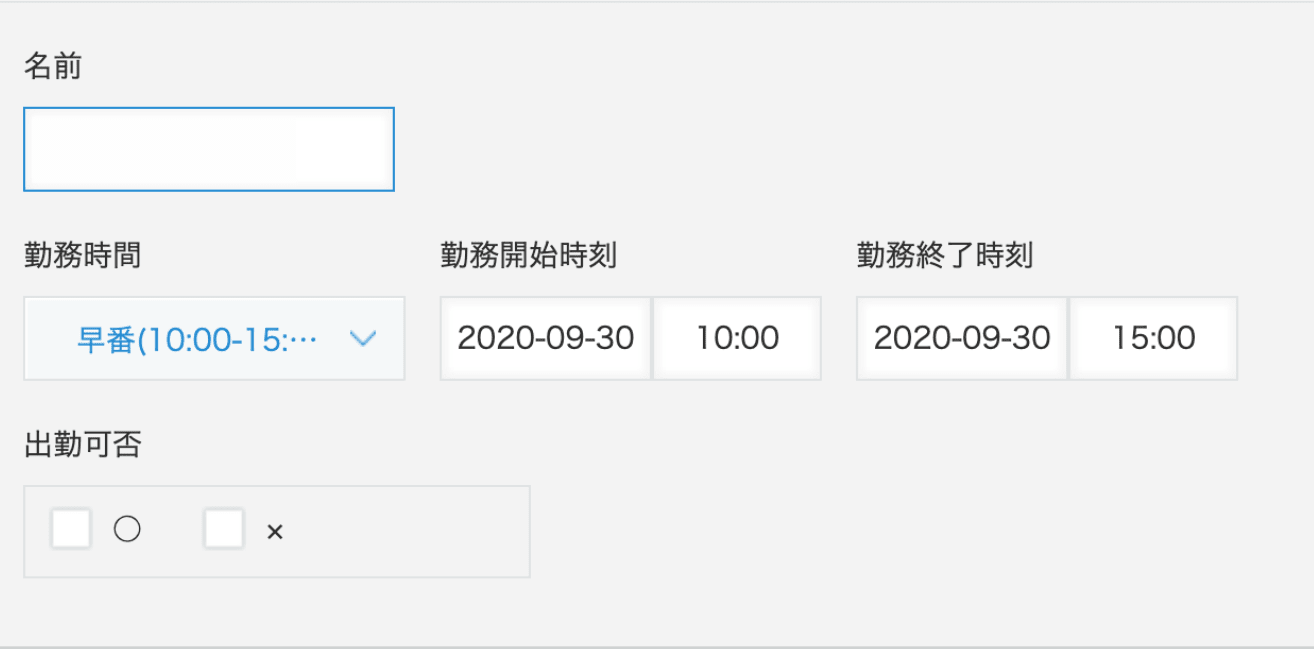The image size is (1314, 649).
Task: Click the 名前 field label
Action: [52, 67]
